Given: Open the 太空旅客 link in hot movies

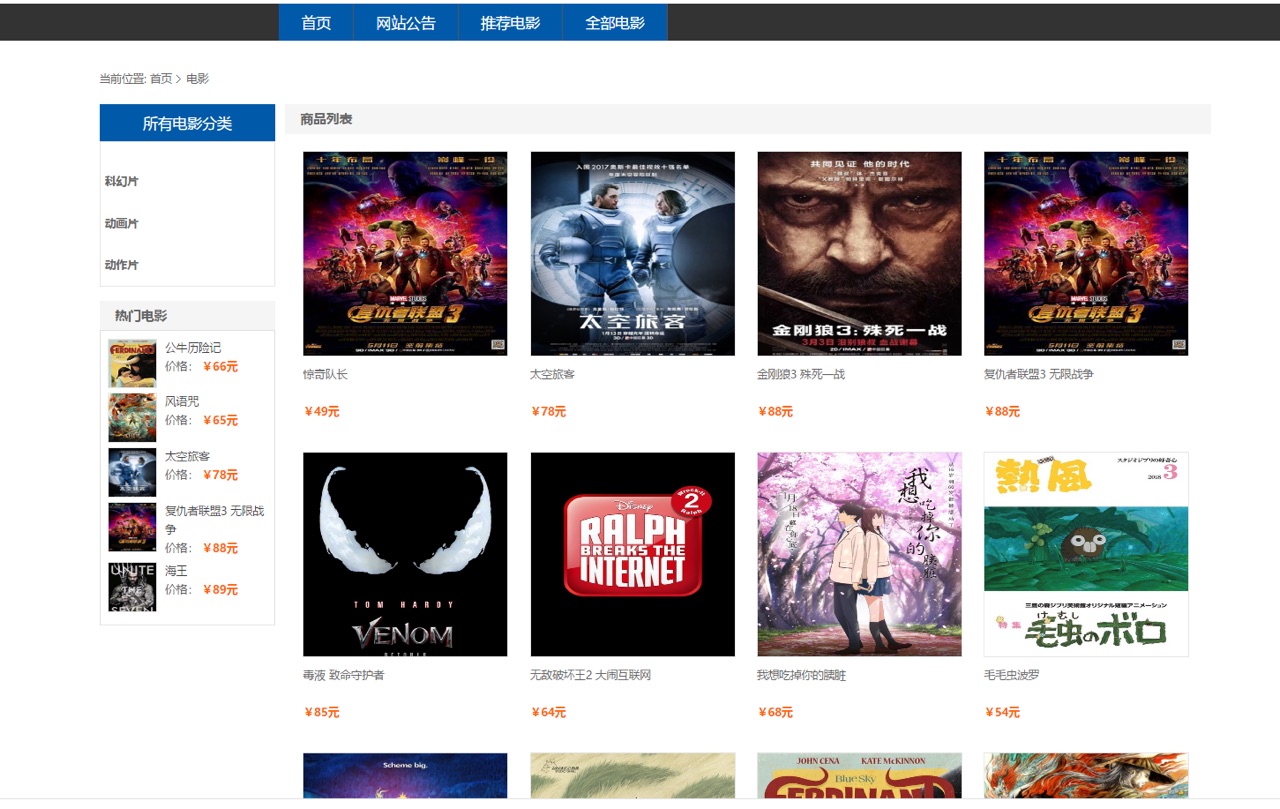Looking at the screenshot, I should [187, 456].
